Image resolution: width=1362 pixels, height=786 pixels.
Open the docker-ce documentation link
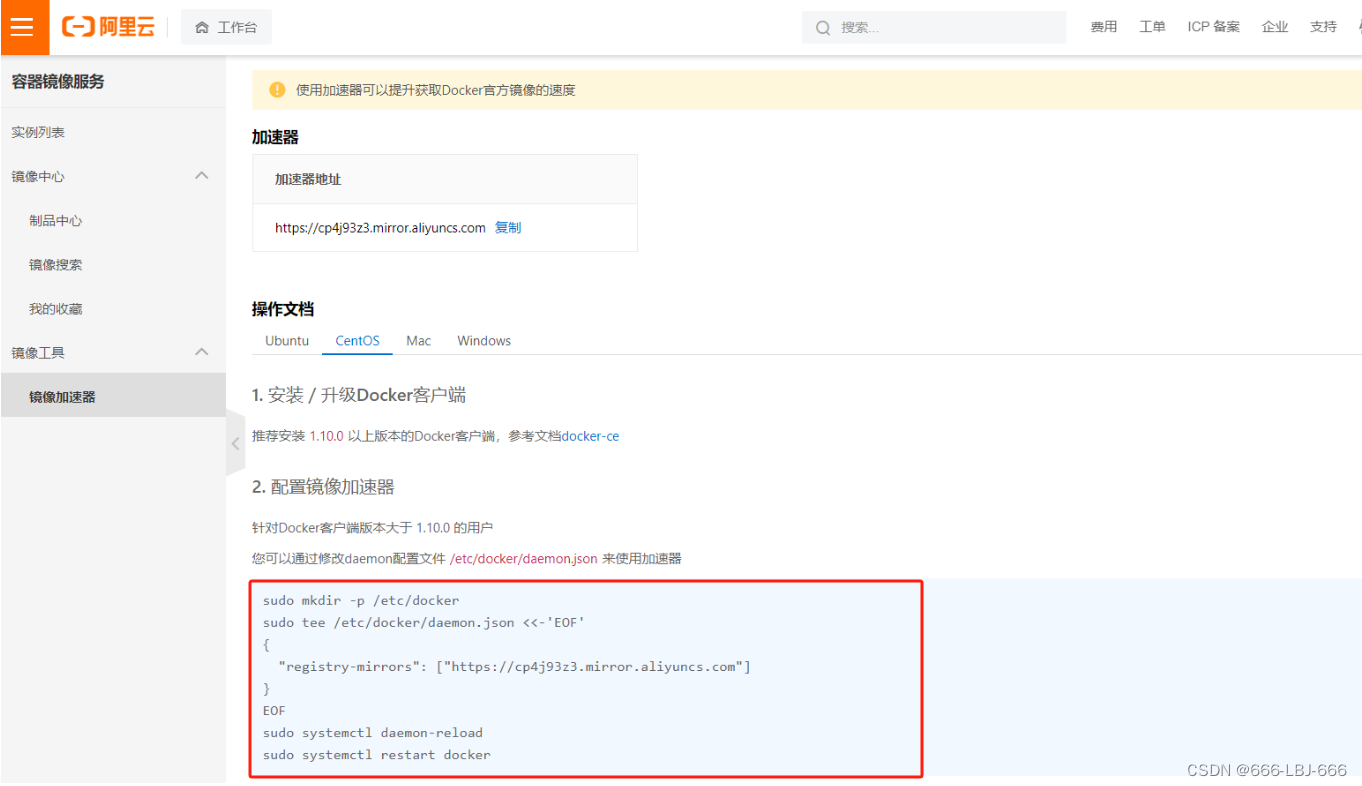pos(590,436)
